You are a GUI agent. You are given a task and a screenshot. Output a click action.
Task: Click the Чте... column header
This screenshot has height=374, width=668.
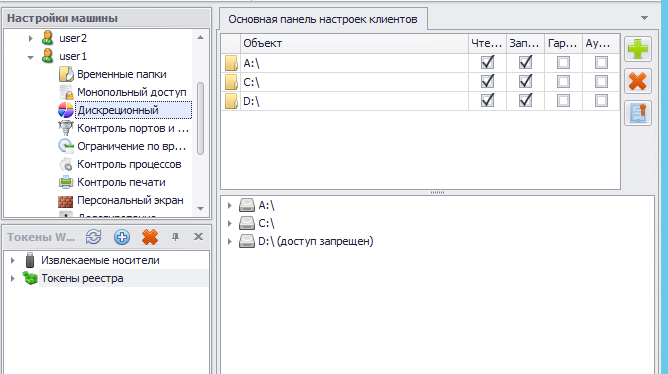coord(487,43)
